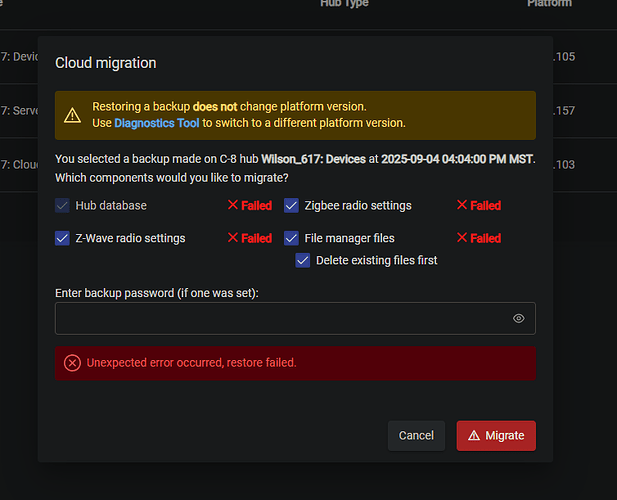Screen dimensions: 617x500
Task: Click the warning triangle icon in yellow banner
Action: (72, 115)
